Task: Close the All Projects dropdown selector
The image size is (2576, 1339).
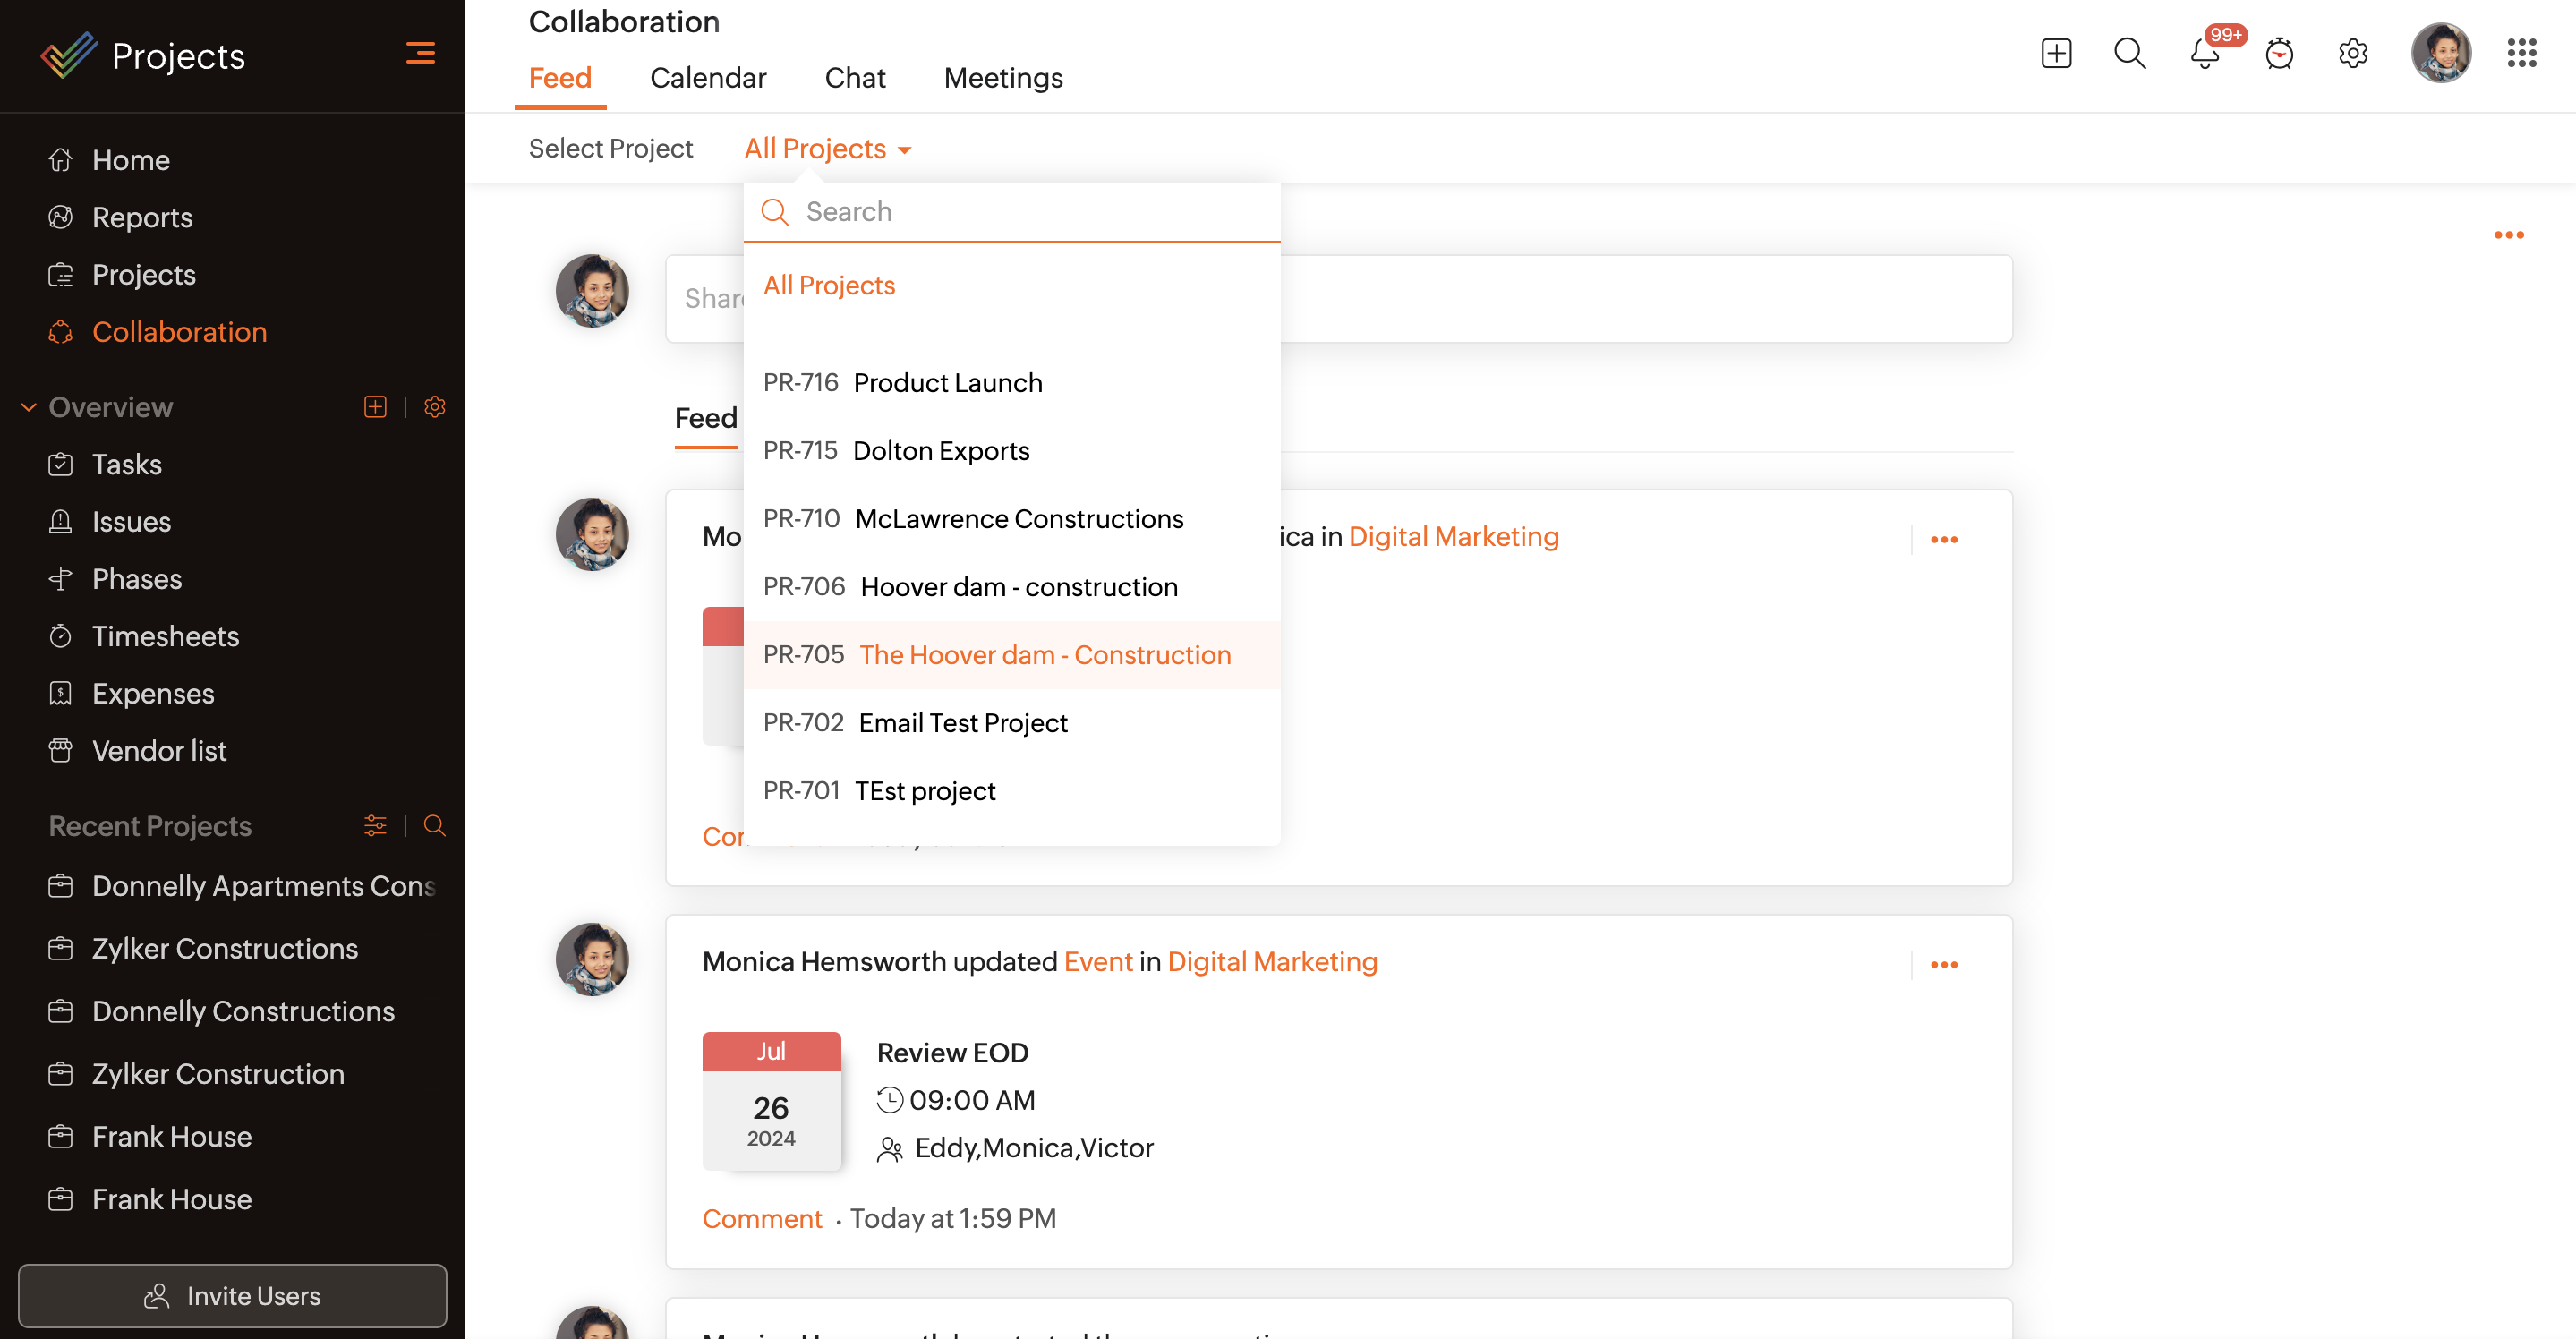Action: pyautogui.click(x=827, y=149)
